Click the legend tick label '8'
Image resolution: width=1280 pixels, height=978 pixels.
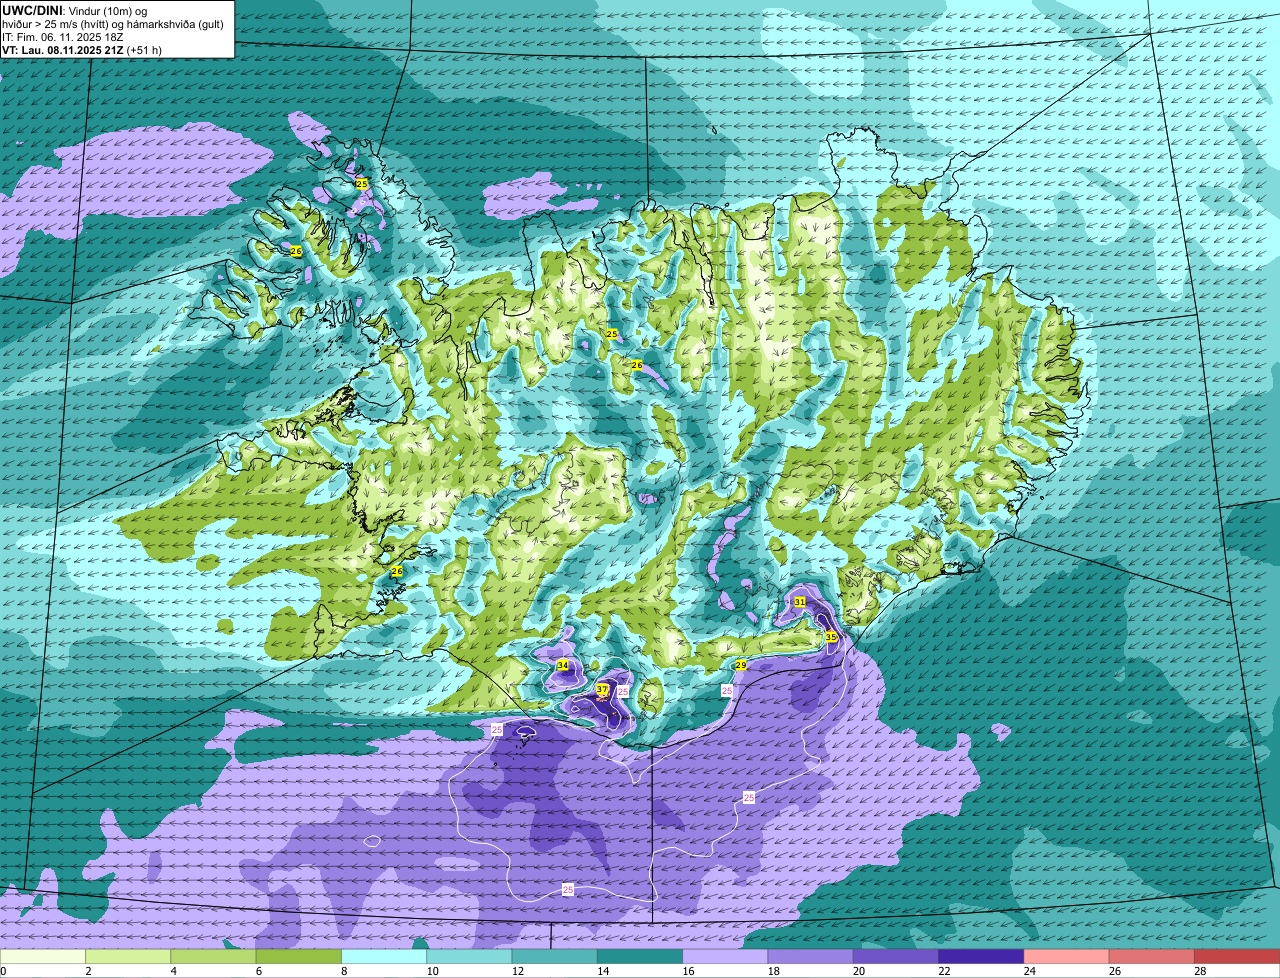(344, 970)
